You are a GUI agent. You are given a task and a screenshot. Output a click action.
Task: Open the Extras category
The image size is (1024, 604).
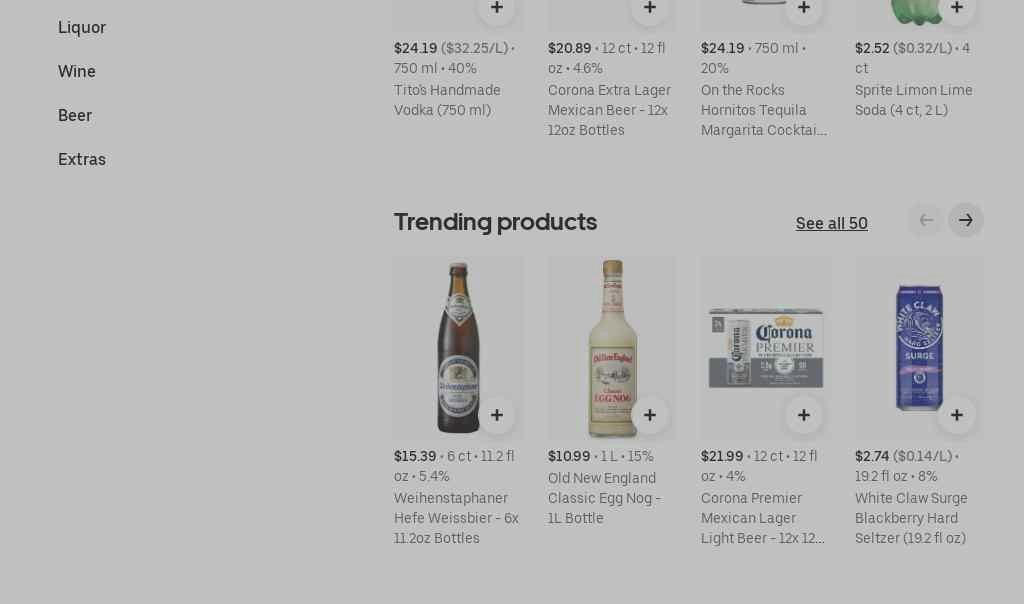[82, 160]
